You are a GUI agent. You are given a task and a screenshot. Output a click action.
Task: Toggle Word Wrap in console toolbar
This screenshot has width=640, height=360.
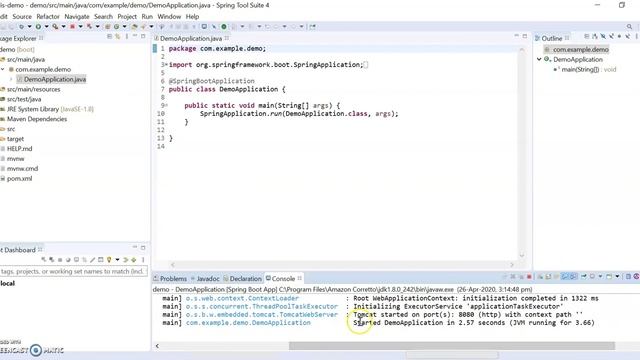556,277
